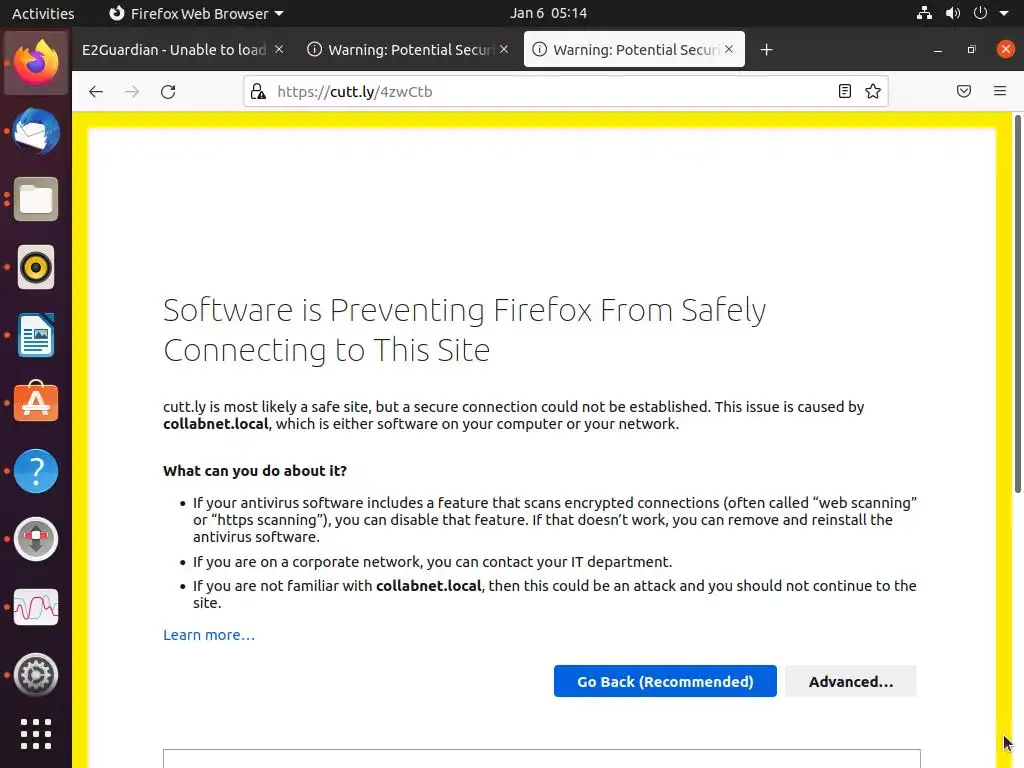Viewport: 1024px width, 768px height.
Task: Open Firefox hamburger menu
Action: click(x=1000, y=92)
